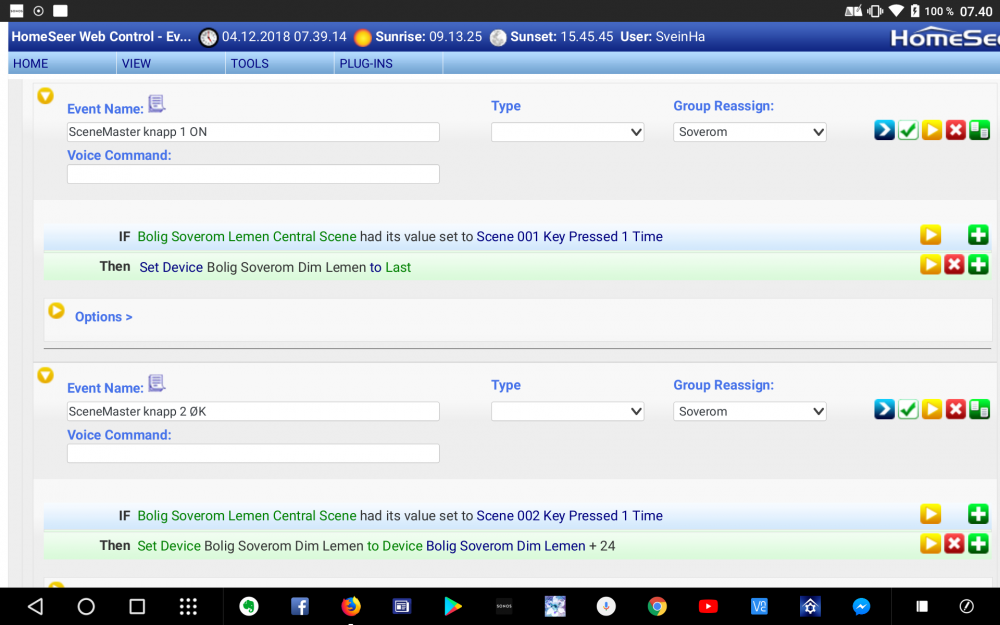1000x625 pixels.
Task: Run the SceneMaster knapp 1 ON event
Action: click(932, 130)
